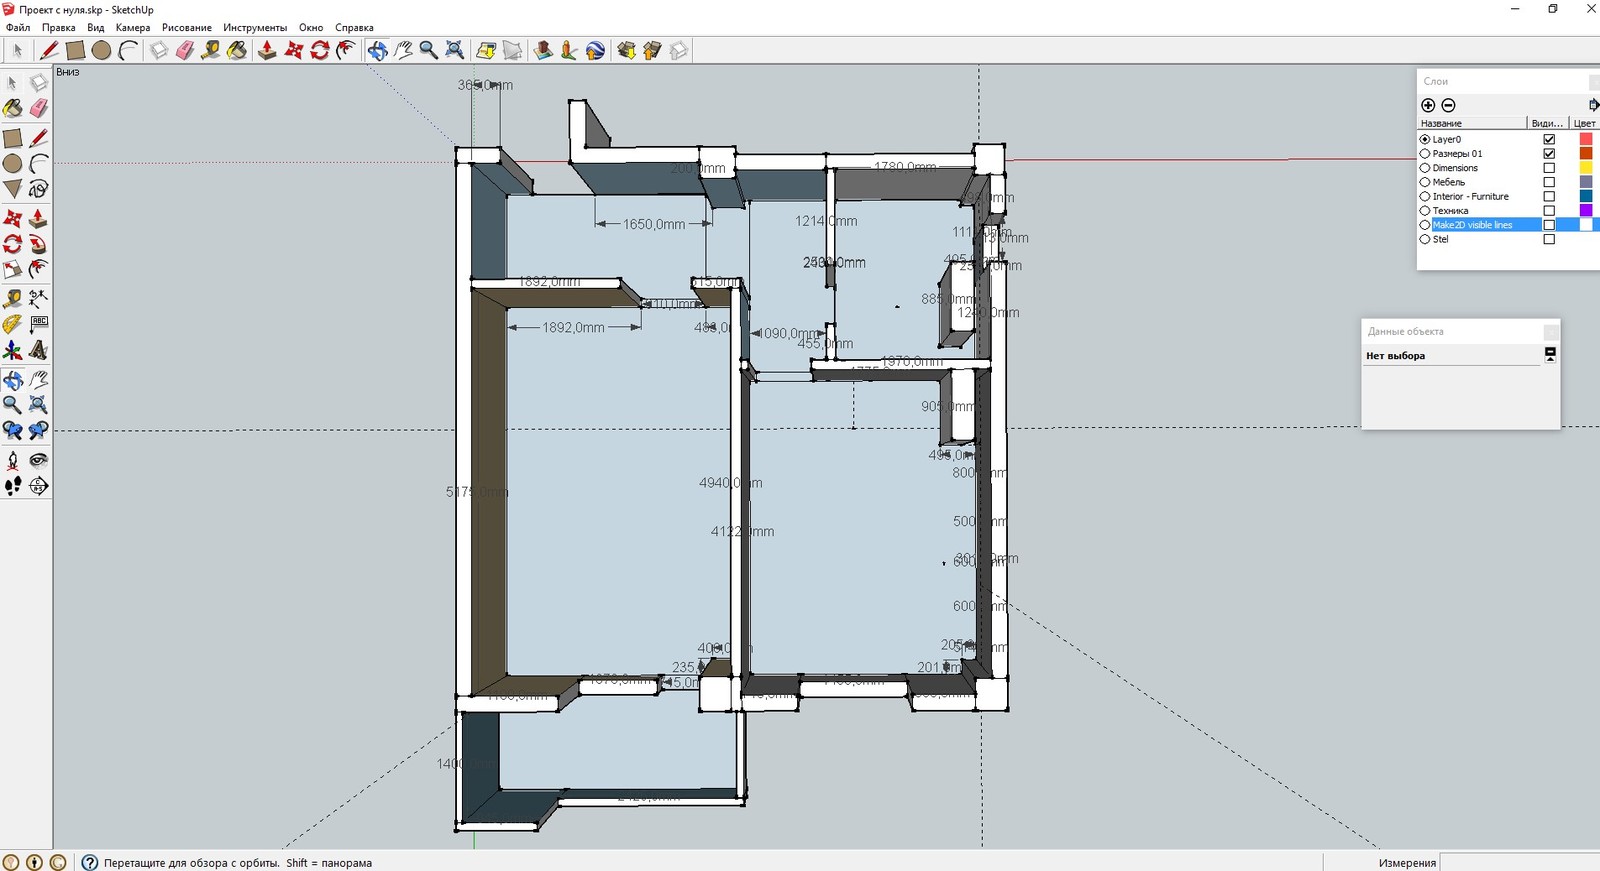Select the Position Camera tool
This screenshot has width=1600, height=871.
pos(13,460)
